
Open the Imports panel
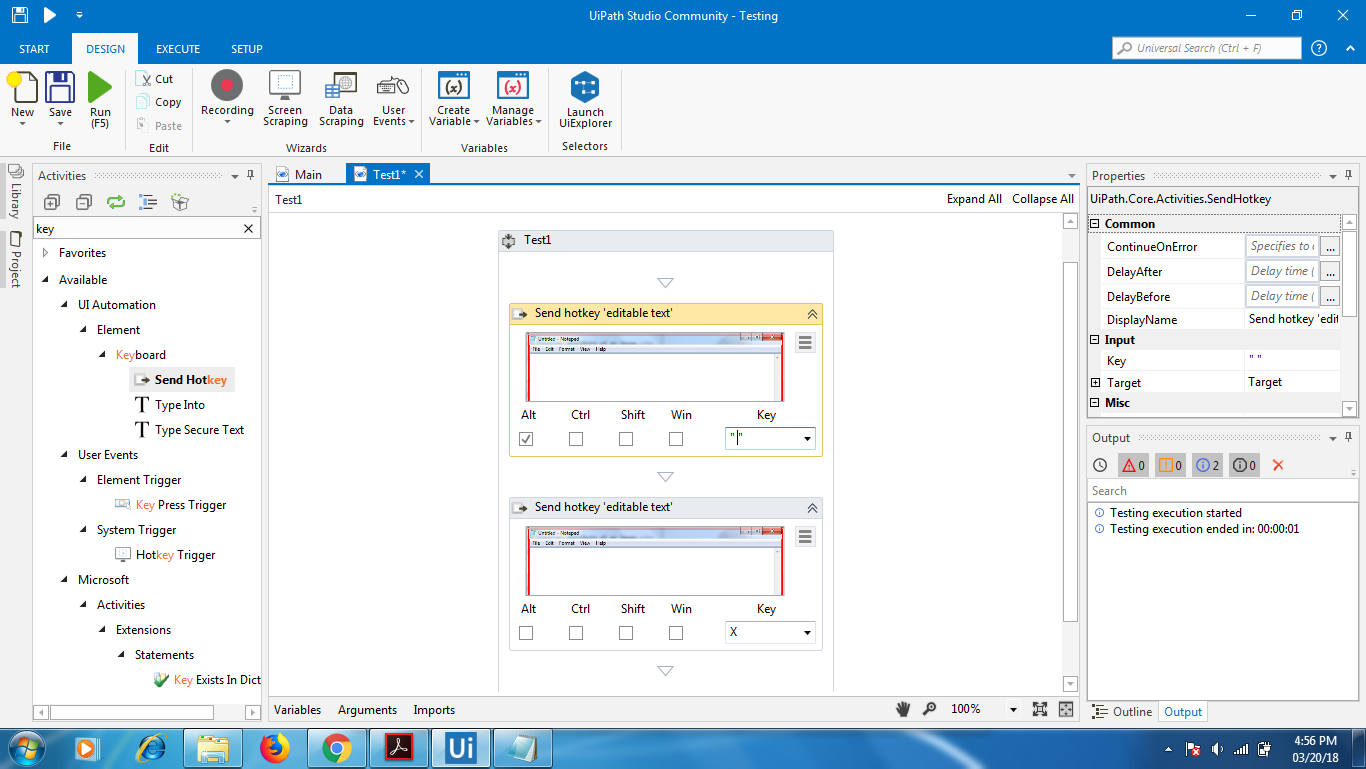pos(434,710)
